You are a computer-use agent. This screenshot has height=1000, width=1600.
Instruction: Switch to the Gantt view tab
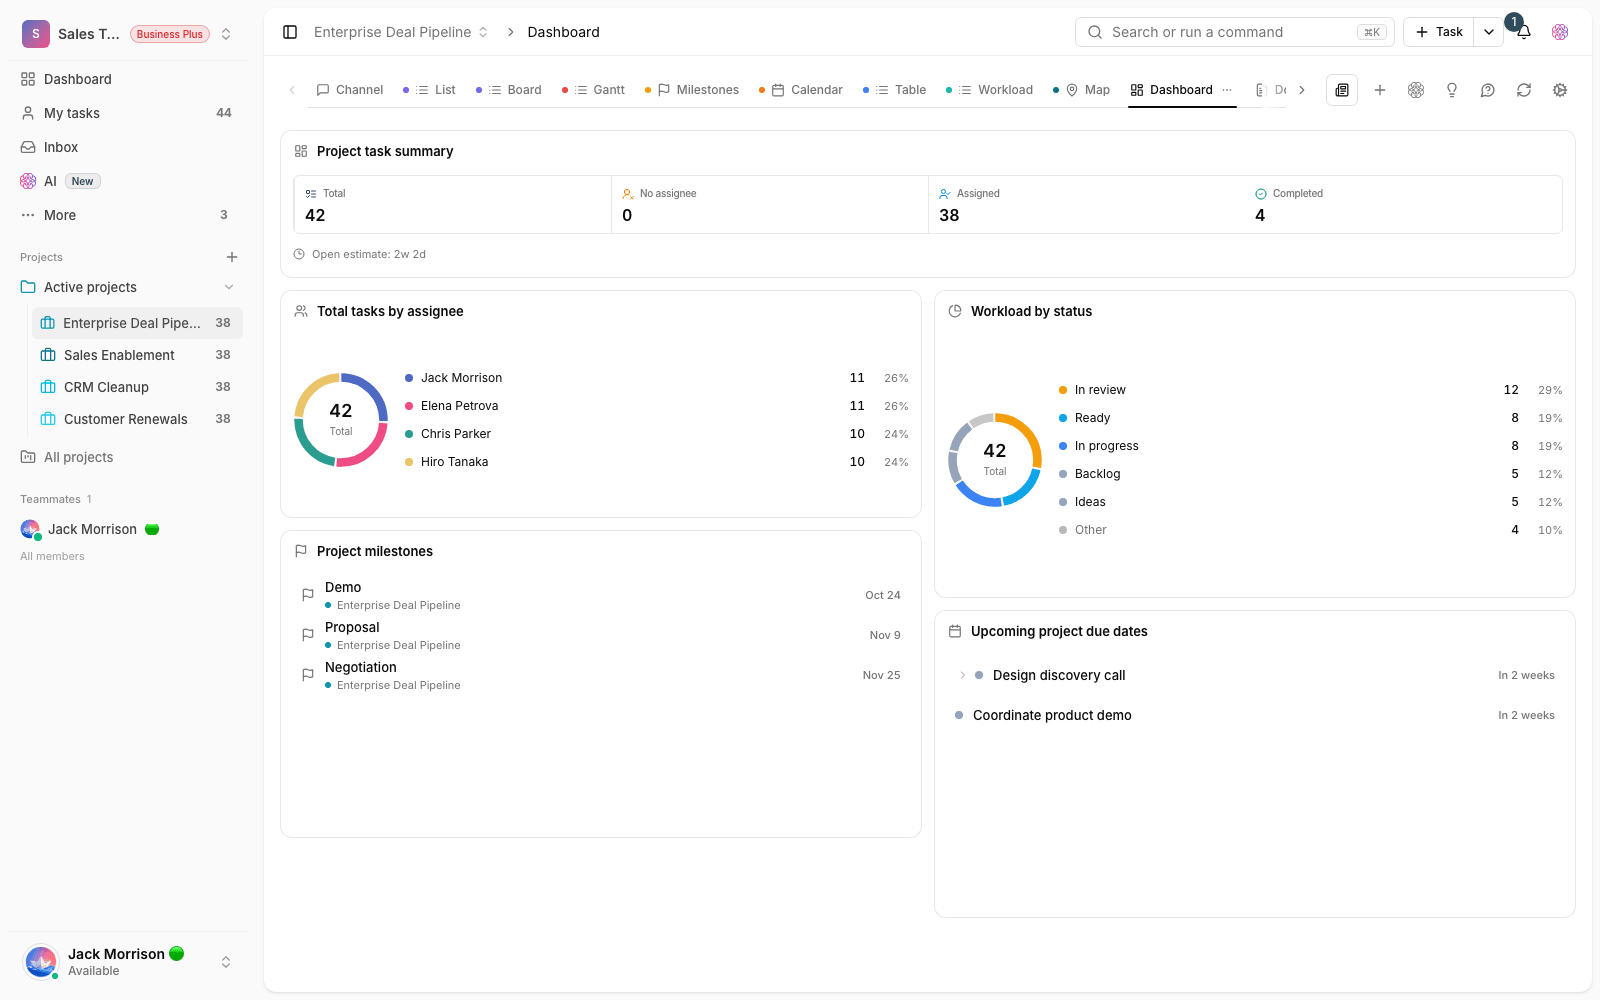[594, 90]
